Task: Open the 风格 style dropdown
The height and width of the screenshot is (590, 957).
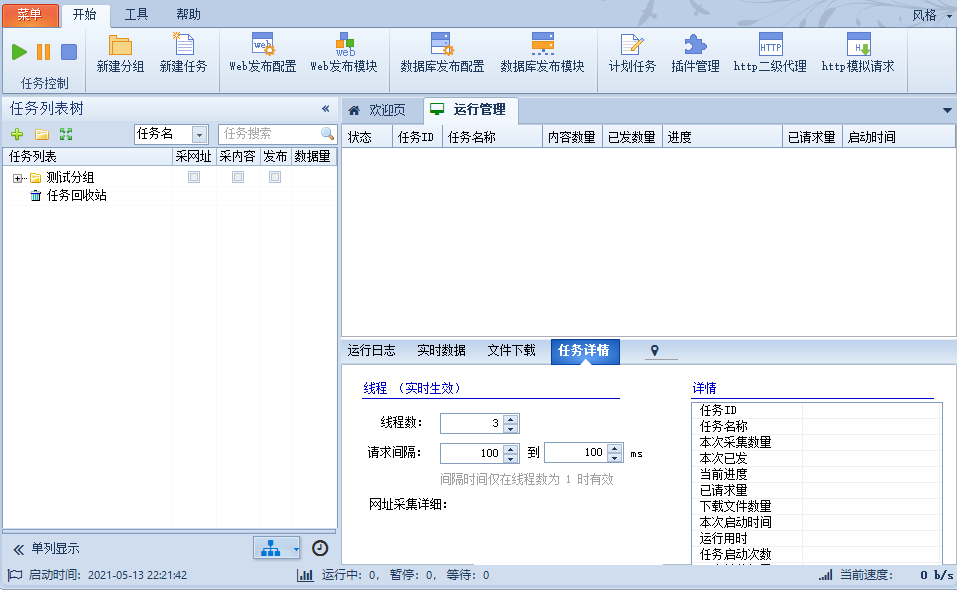Action: point(931,15)
